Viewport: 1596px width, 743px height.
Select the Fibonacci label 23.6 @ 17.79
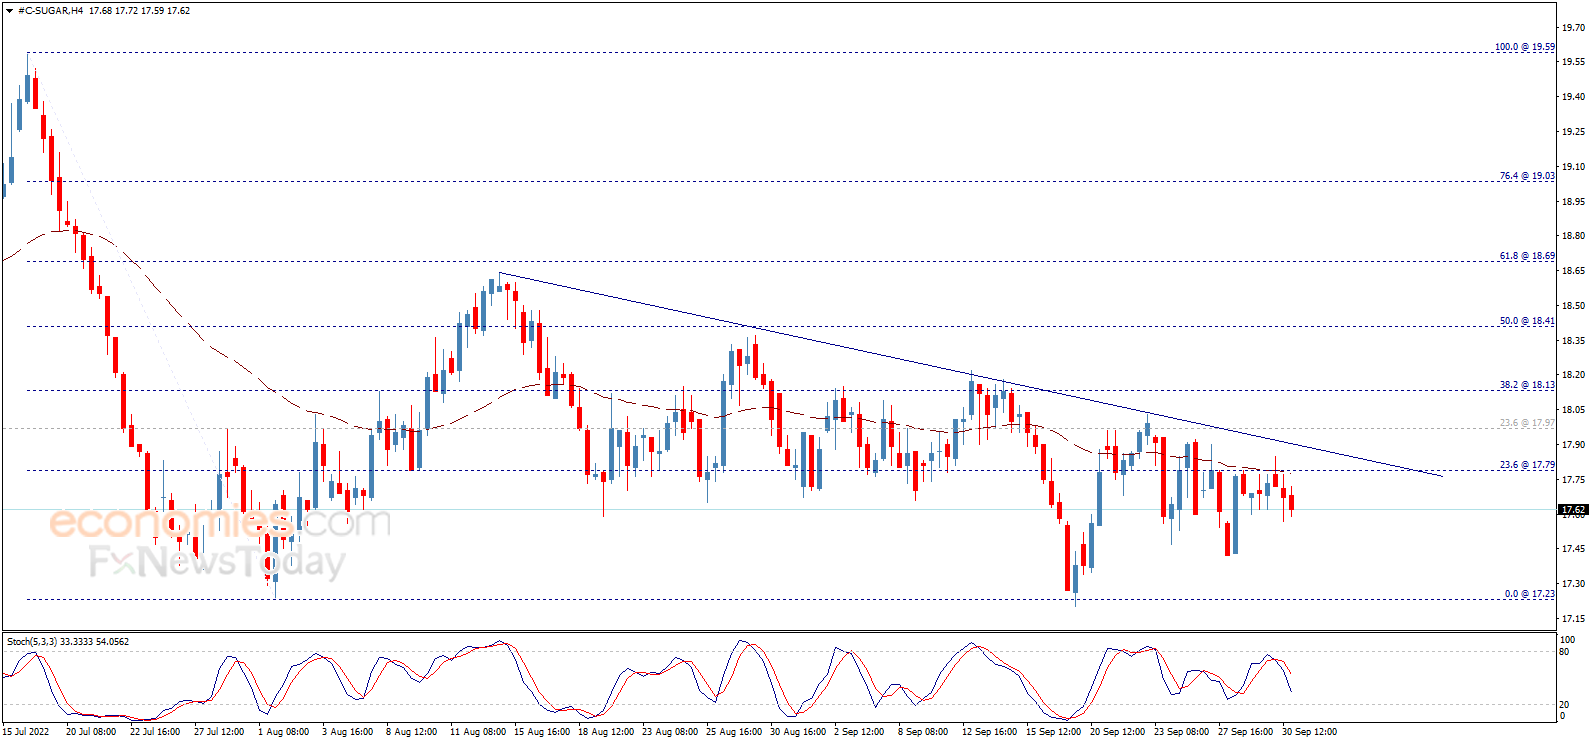pyautogui.click(x=1526, y=465)
